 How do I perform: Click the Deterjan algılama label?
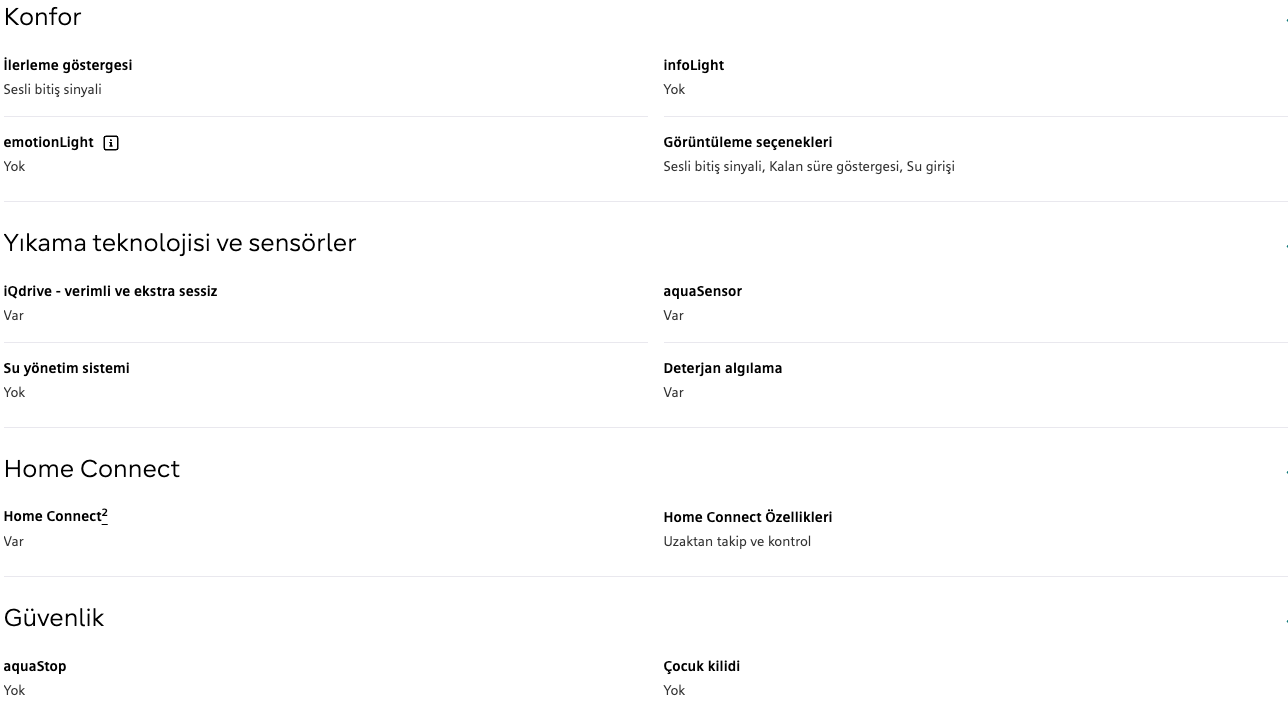coord(722,368)
